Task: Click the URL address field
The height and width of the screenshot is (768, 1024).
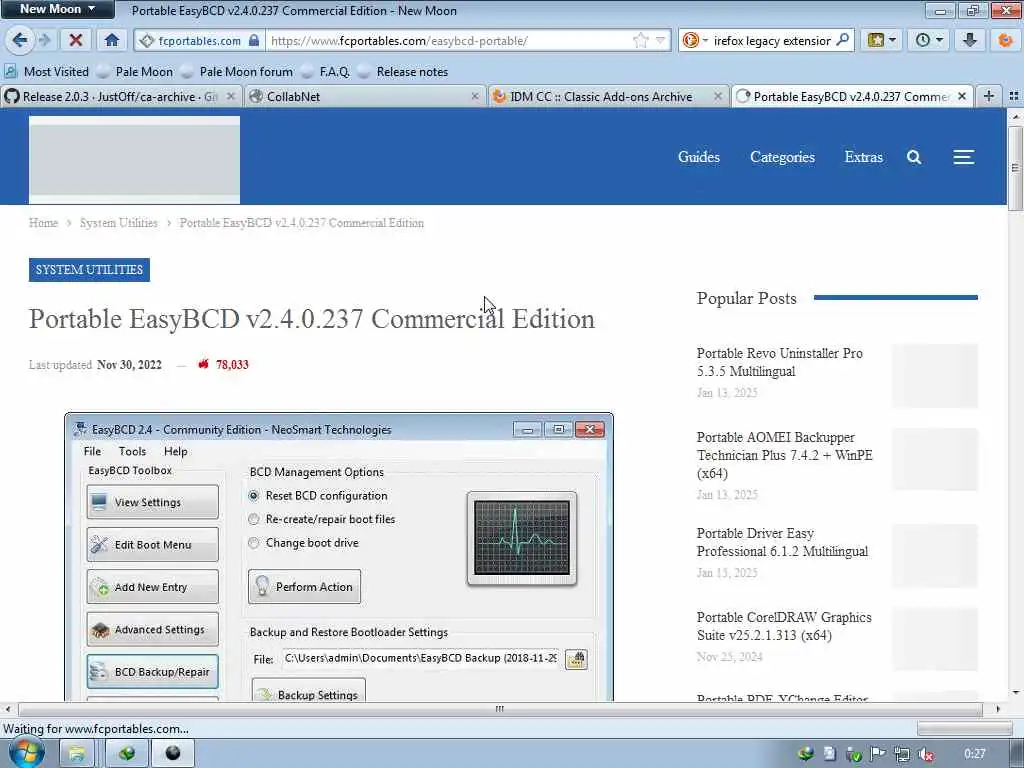Action: (448, 40)
